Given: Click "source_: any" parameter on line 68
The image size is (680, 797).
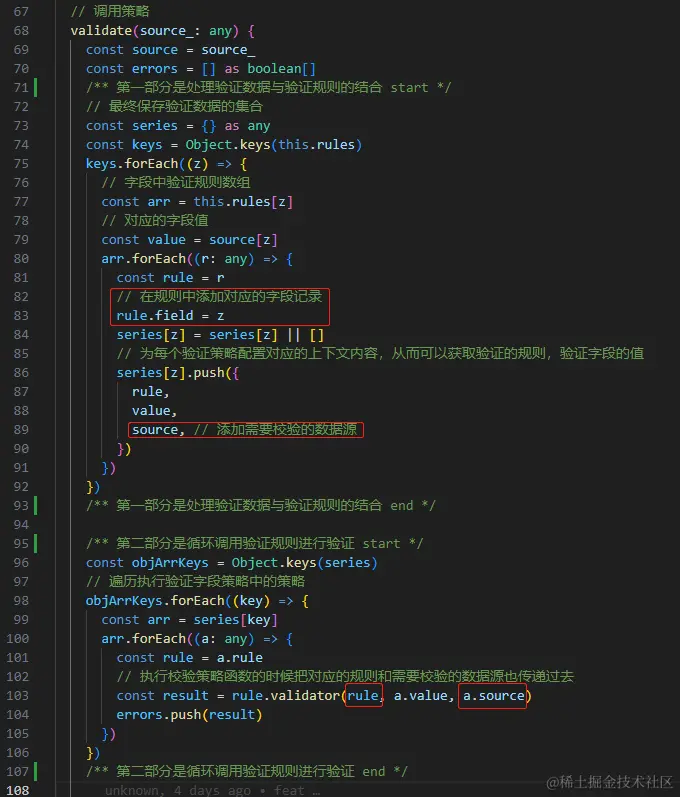Looking at the screenshot, I should (x=186, y=31).
